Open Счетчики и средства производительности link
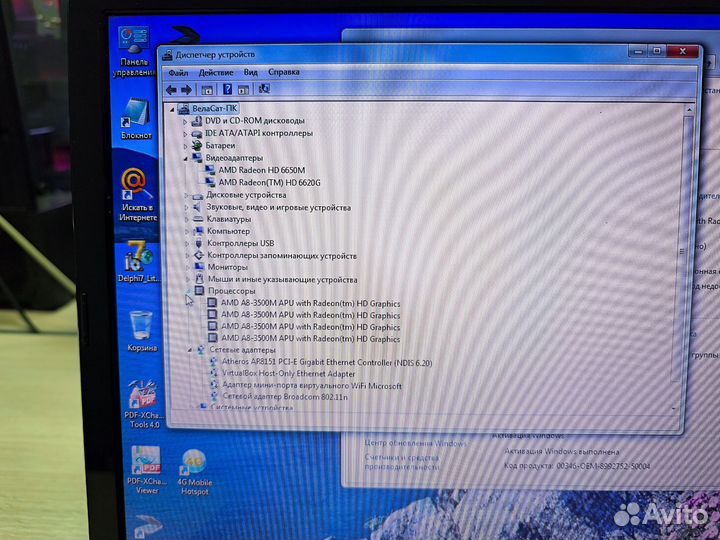Viewport: 720px width, 540px height. 402,462
